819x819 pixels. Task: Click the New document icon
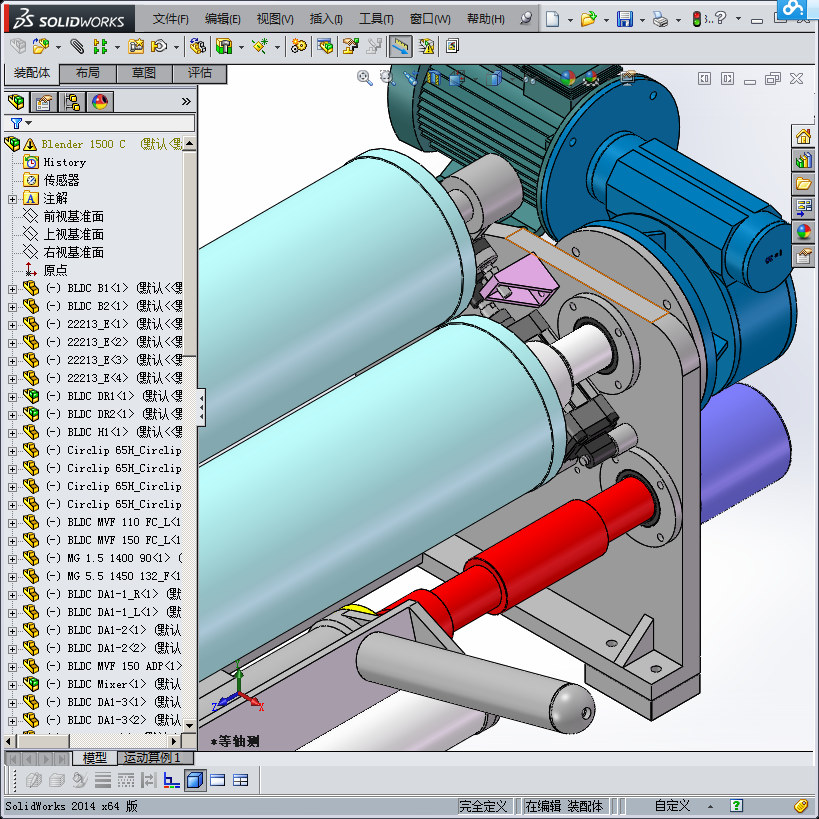point(552,19)
